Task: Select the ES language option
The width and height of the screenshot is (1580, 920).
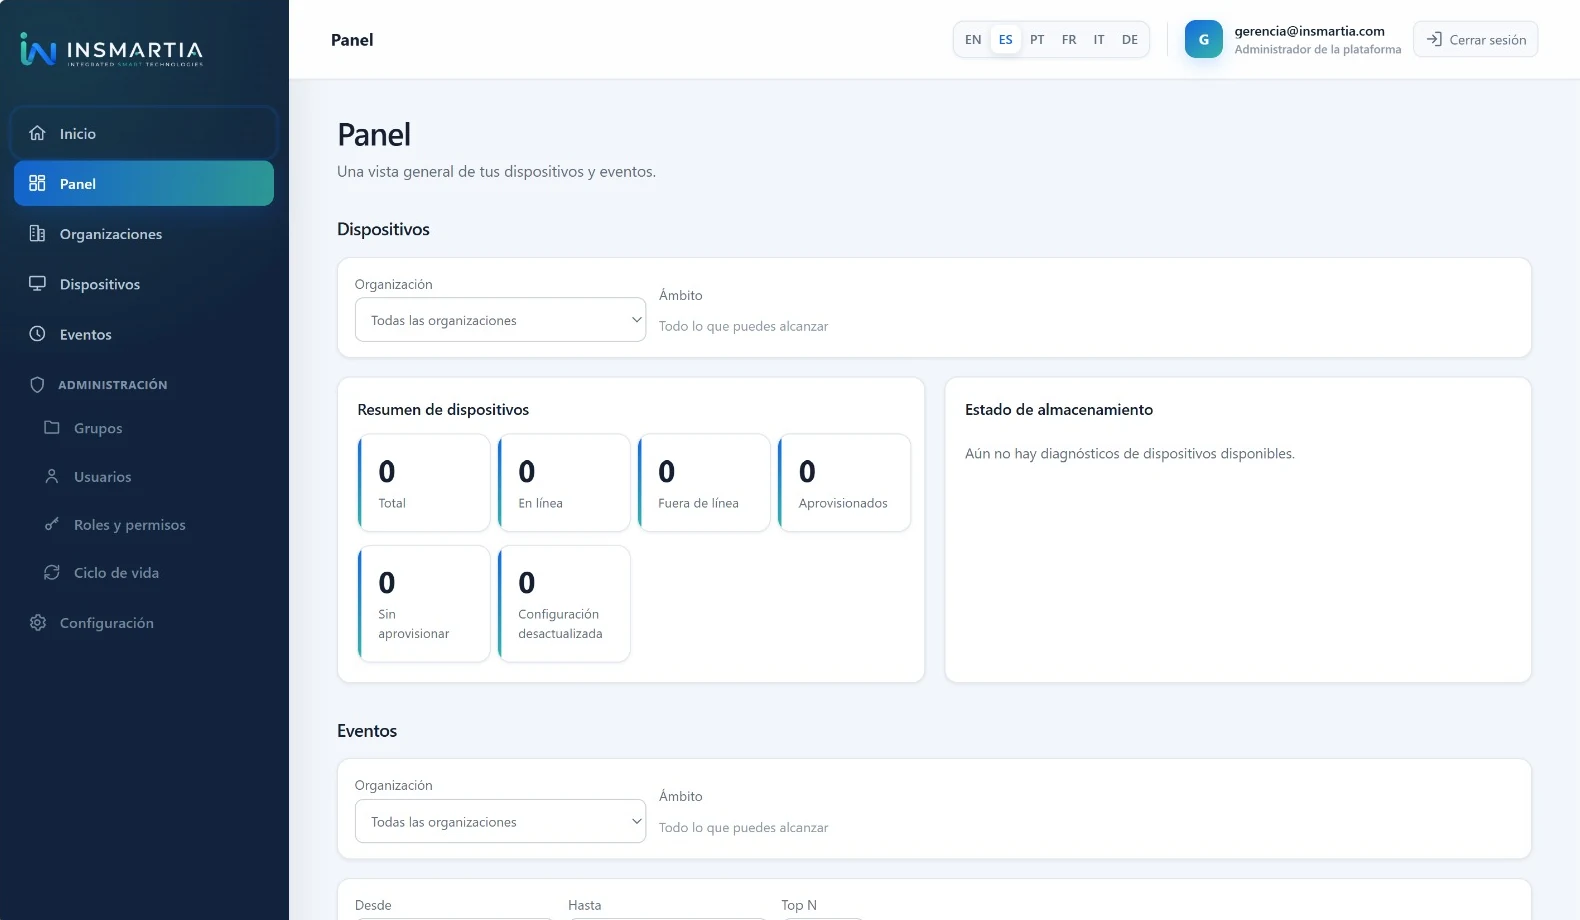Action: coord(1005,40)
